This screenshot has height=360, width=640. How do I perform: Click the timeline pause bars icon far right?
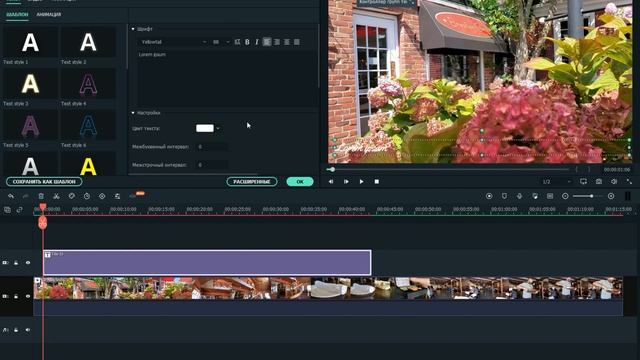tap(628, 196)
